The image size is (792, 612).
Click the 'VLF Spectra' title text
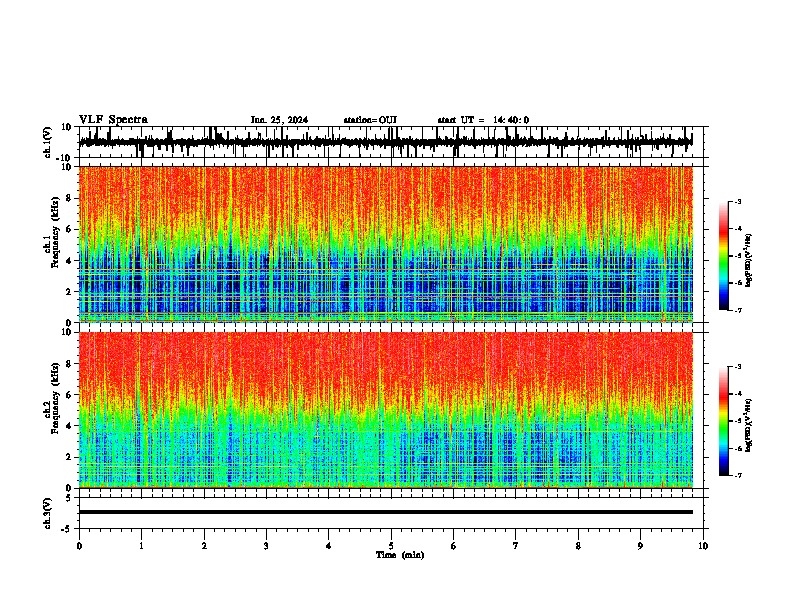[113, 120]
